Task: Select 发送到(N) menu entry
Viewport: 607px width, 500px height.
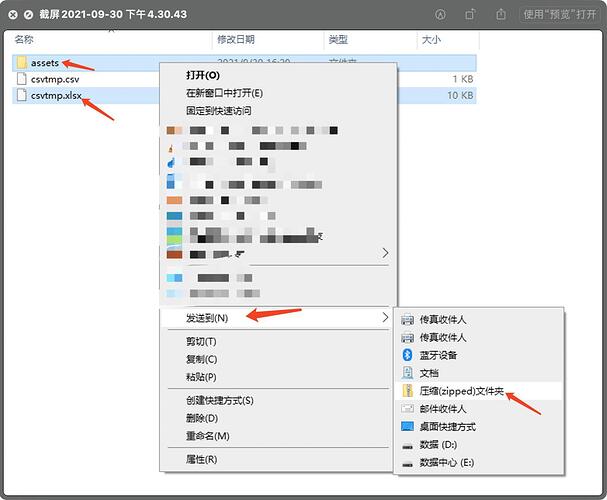Action: click(x=278, y=318)
